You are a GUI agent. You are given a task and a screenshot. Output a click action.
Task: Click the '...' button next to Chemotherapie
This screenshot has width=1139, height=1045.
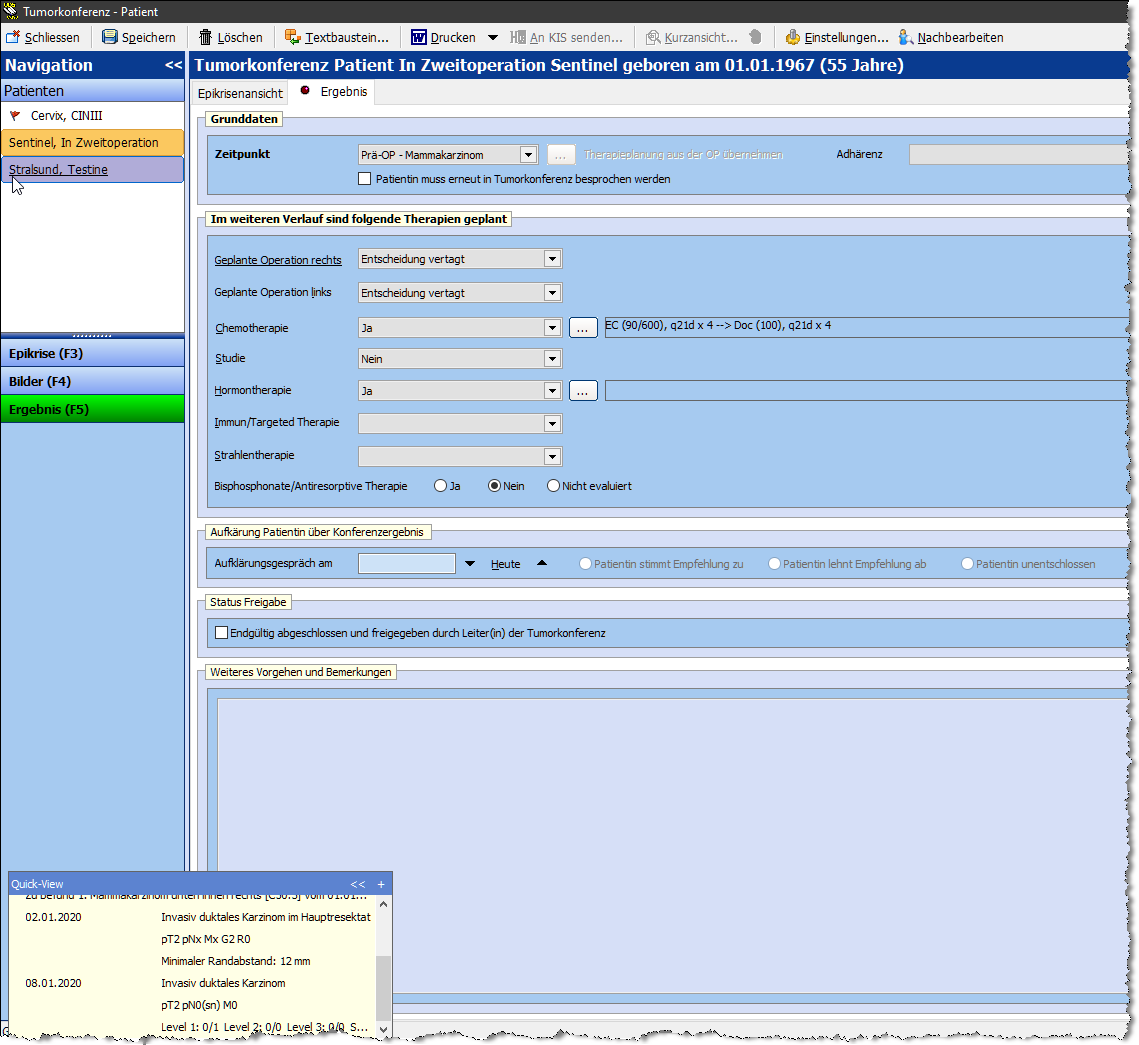pos(583,328)
